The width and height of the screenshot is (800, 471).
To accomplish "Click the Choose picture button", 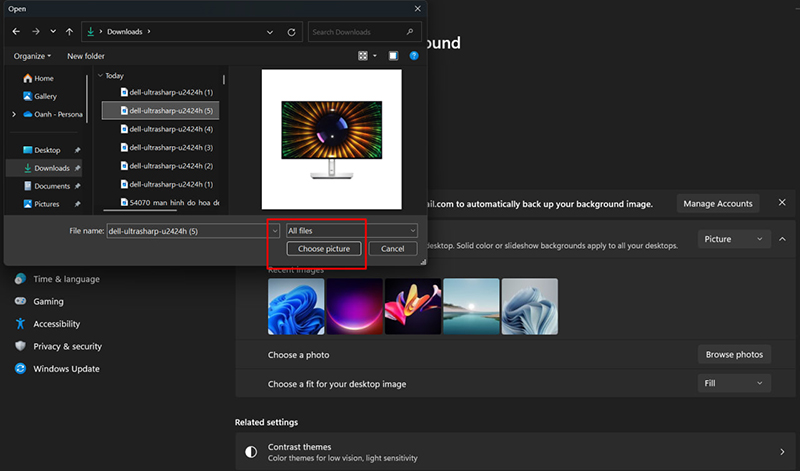I will 324,248.
